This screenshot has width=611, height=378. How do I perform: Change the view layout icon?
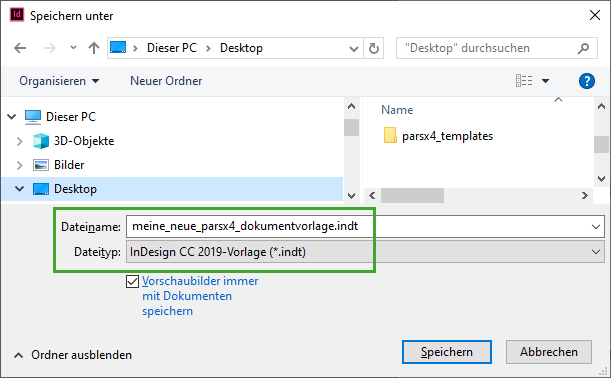click(x=524, y=81)
